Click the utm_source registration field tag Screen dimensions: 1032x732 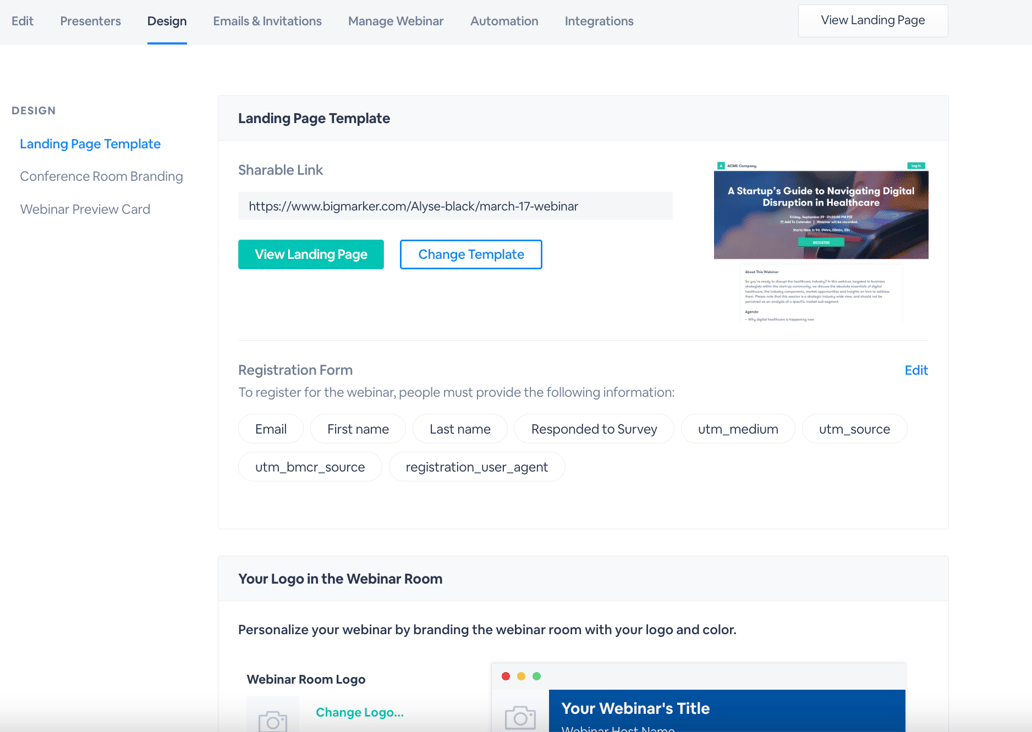click(x=854, y=428)
